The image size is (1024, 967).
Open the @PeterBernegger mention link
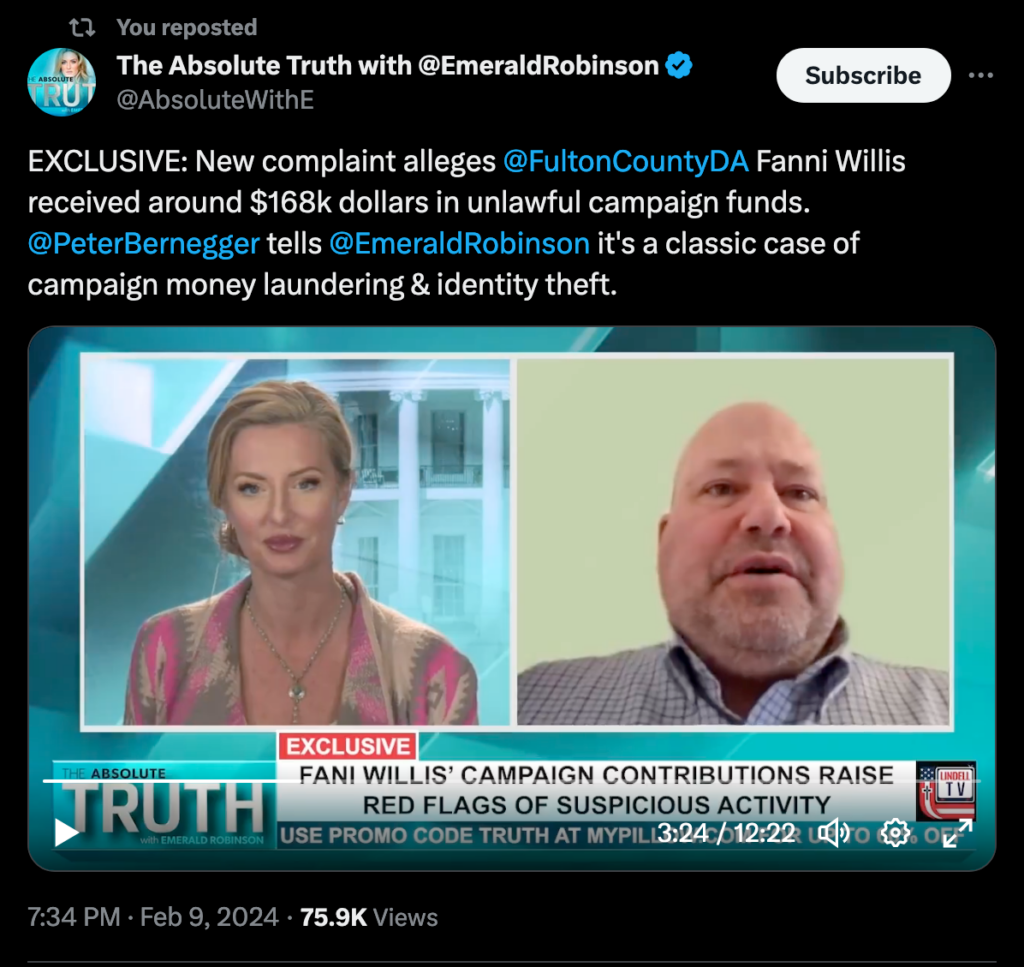[x=144, y=244]
